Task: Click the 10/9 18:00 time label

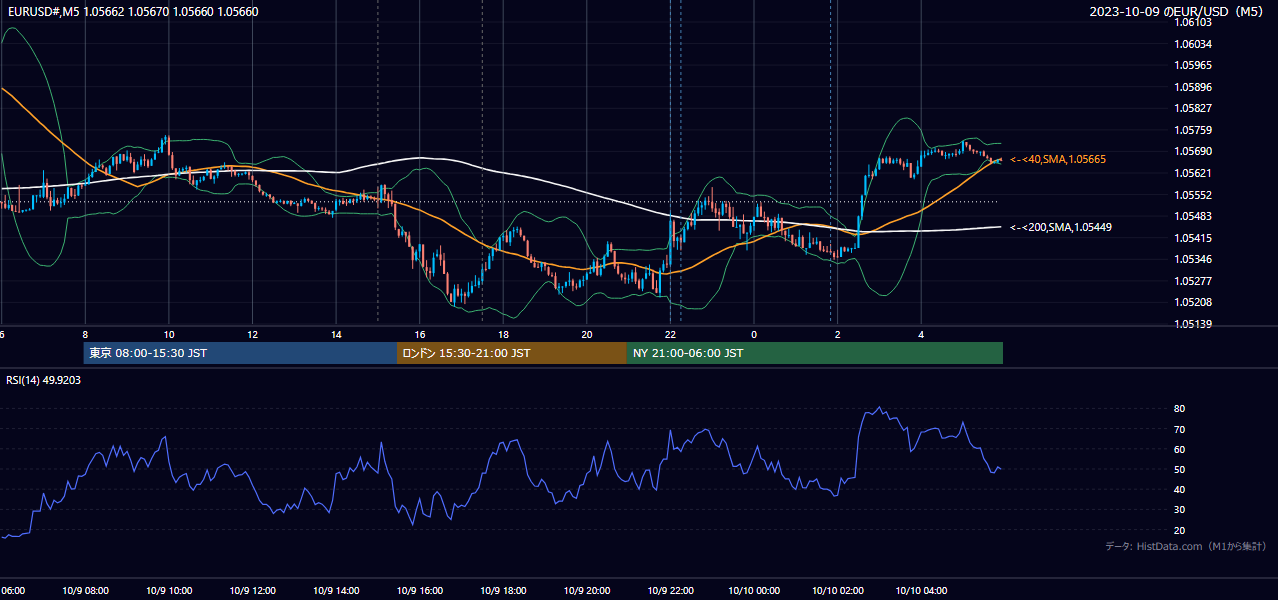Action: click(503, 591)
